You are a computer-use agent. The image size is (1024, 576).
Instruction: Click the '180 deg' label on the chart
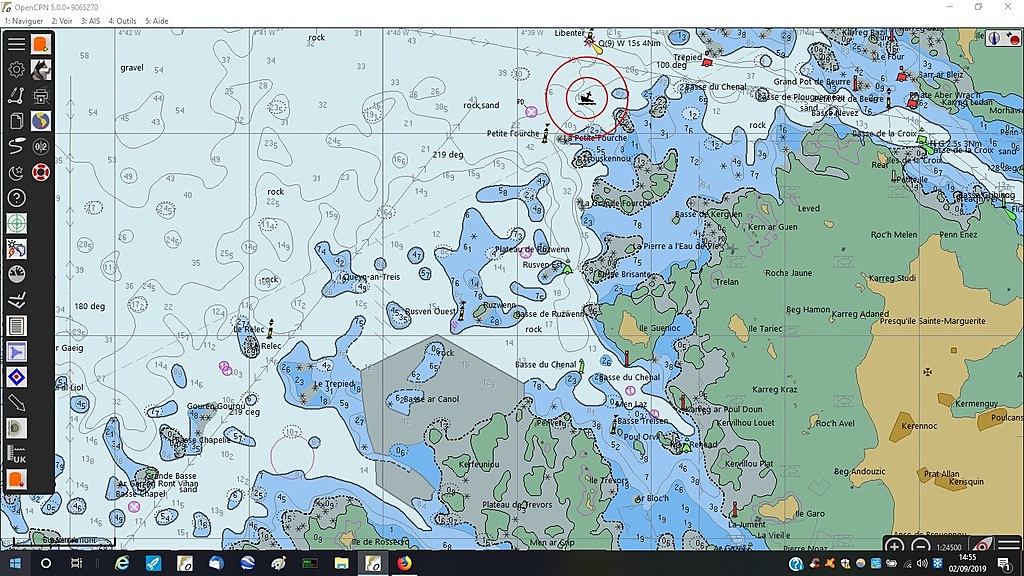tap(89, 306)
